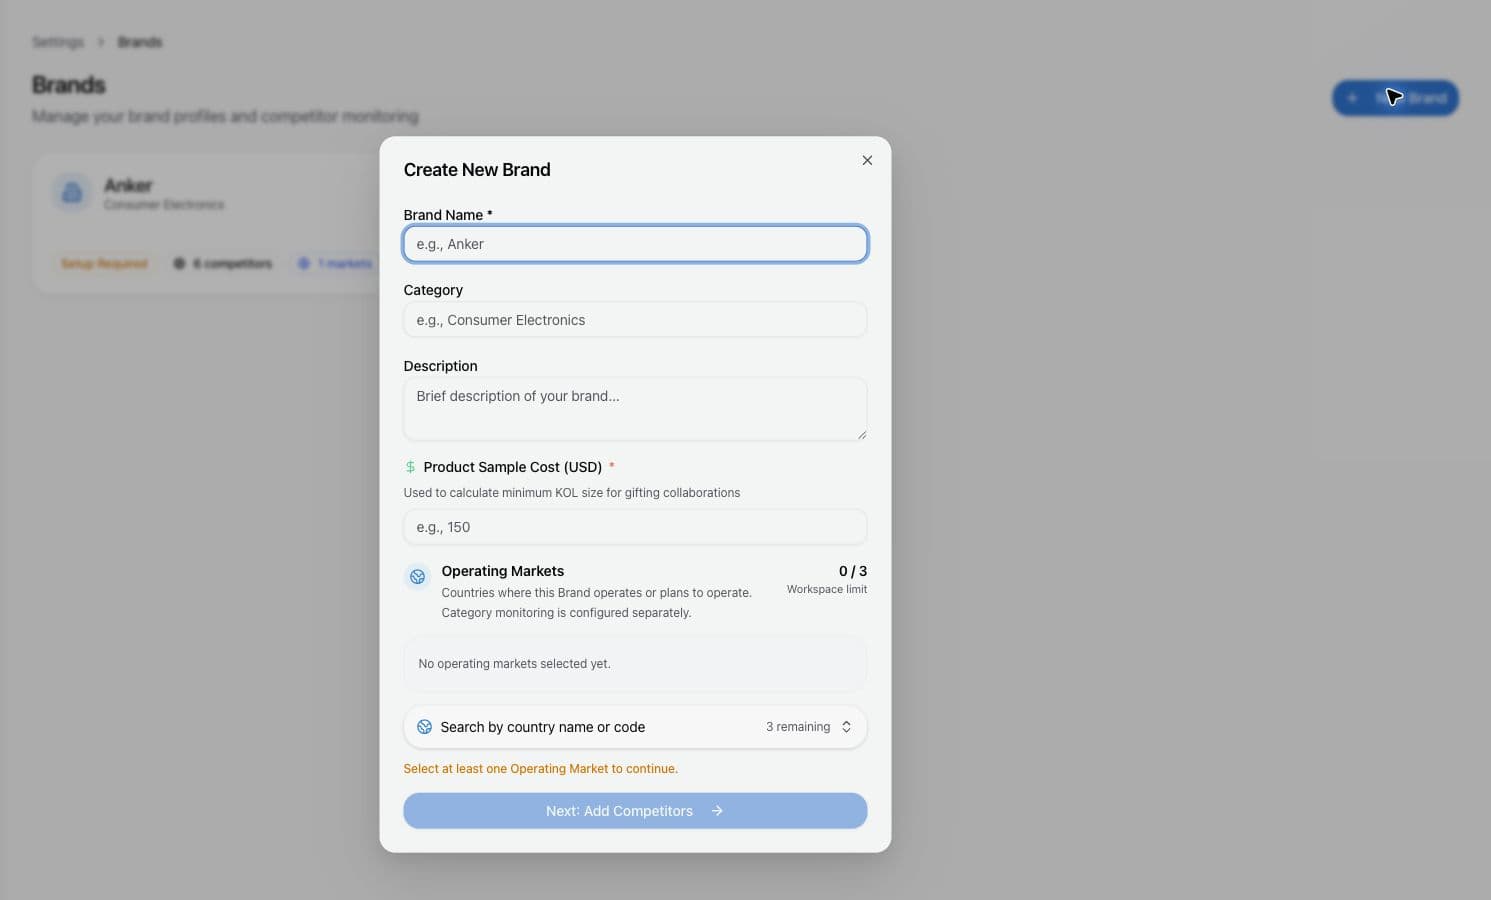Click the KOL size helper text
The height and width of the screenshot is (900, 1491).
pos(572,493)
